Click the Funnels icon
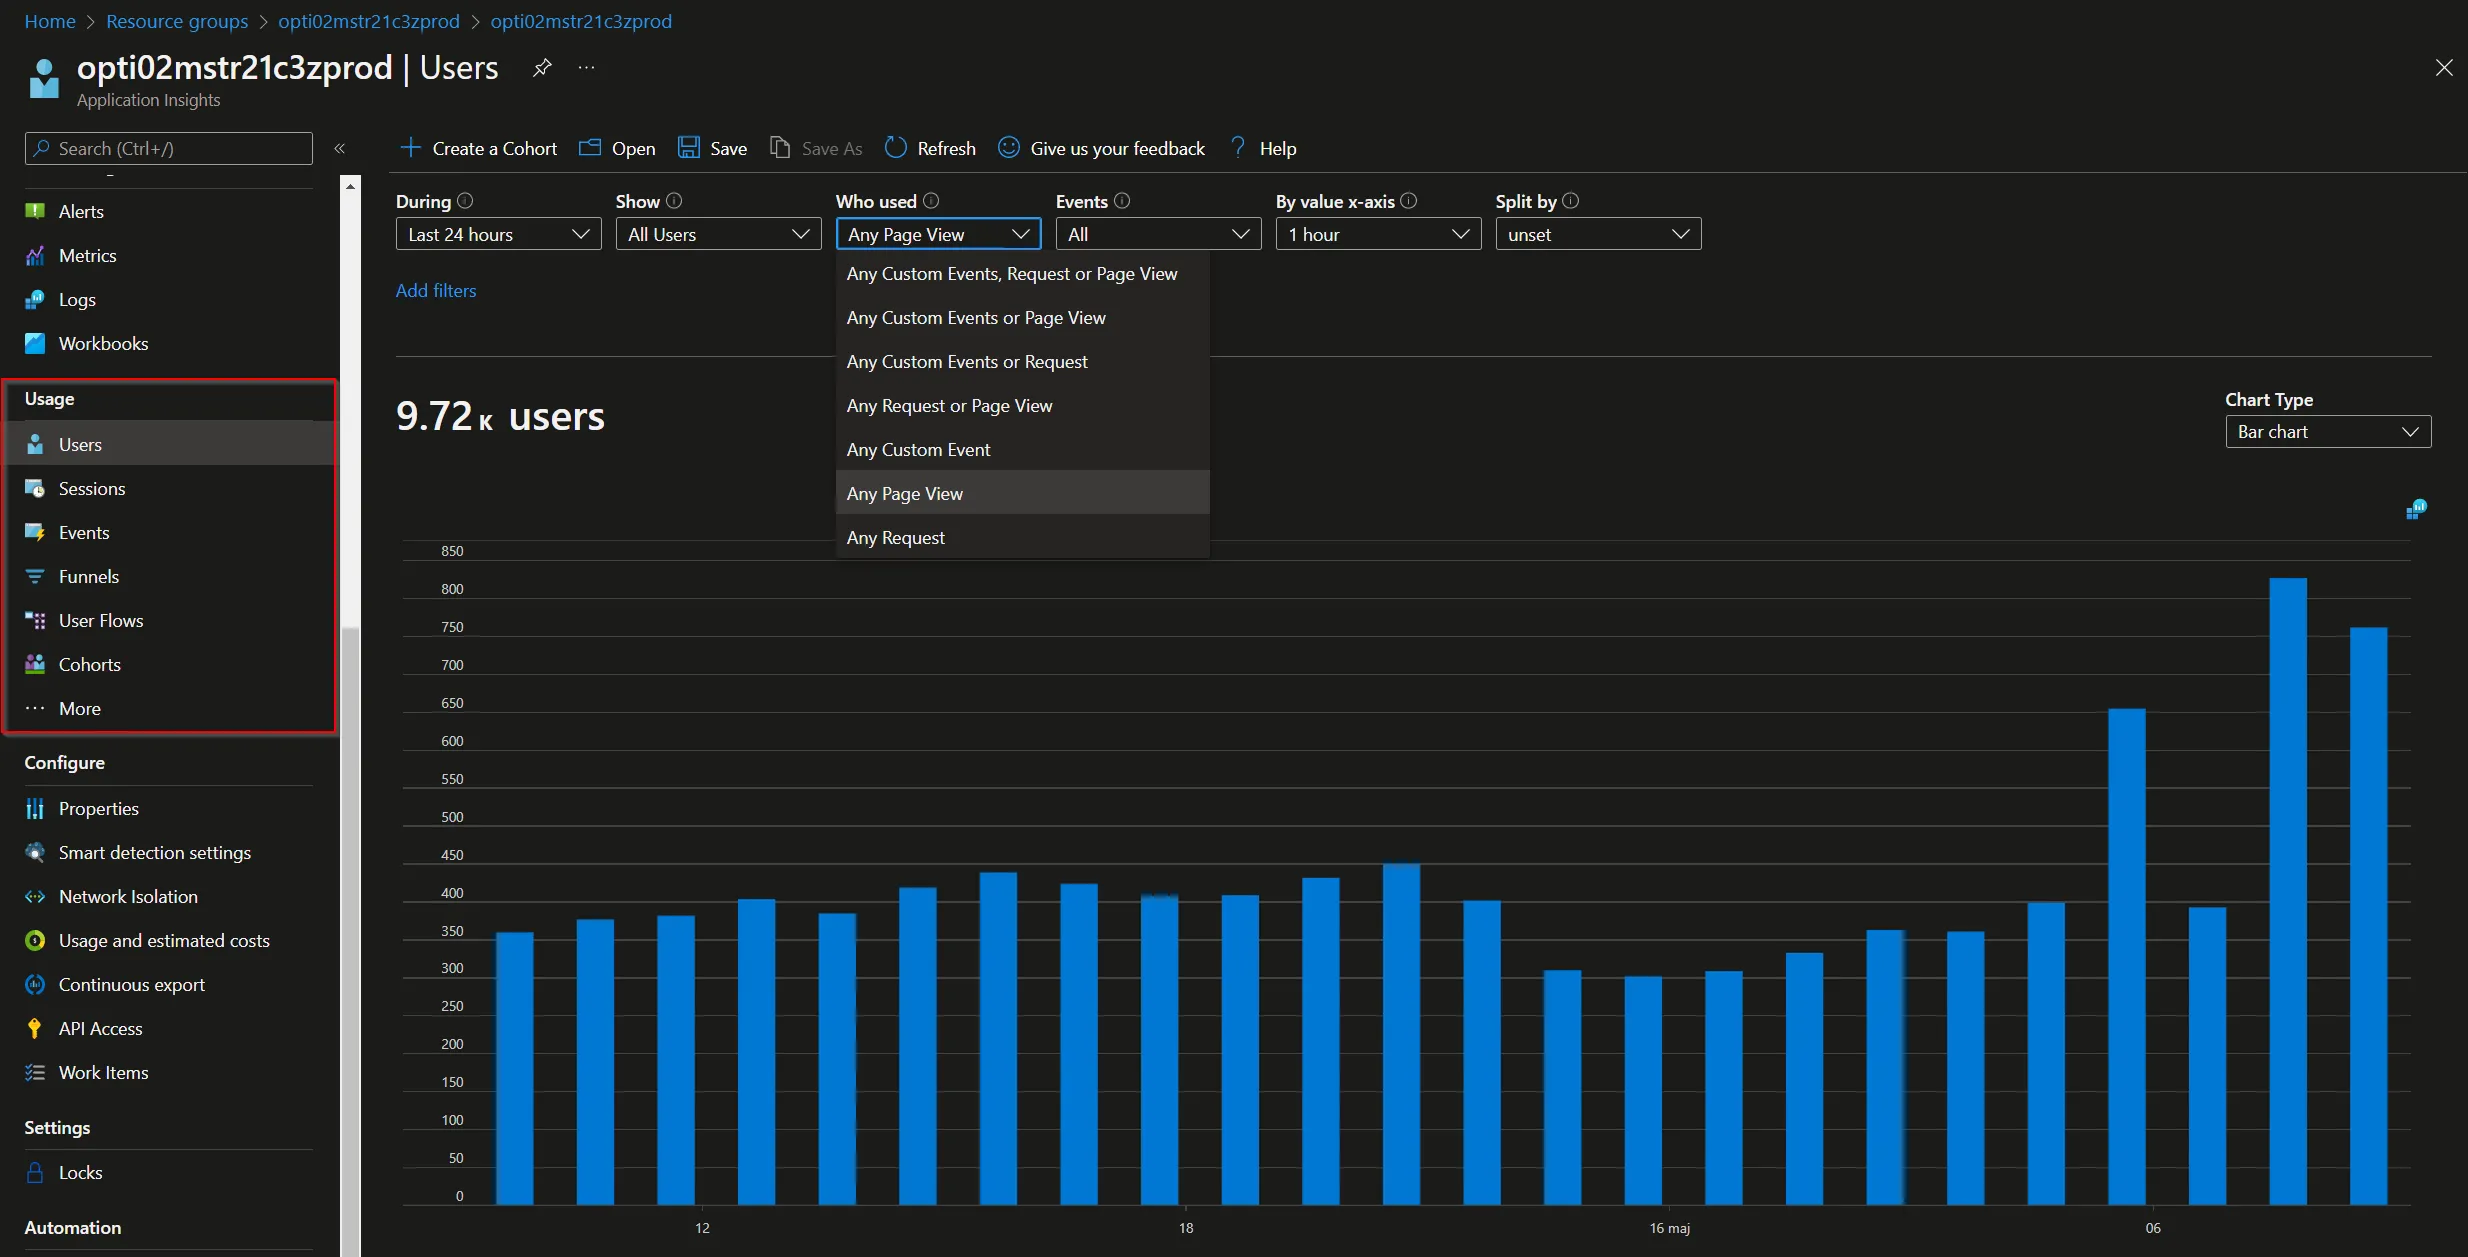The width and height of the screenshot is (2468, 1257). pyautogui.click(x=35, y=576)
